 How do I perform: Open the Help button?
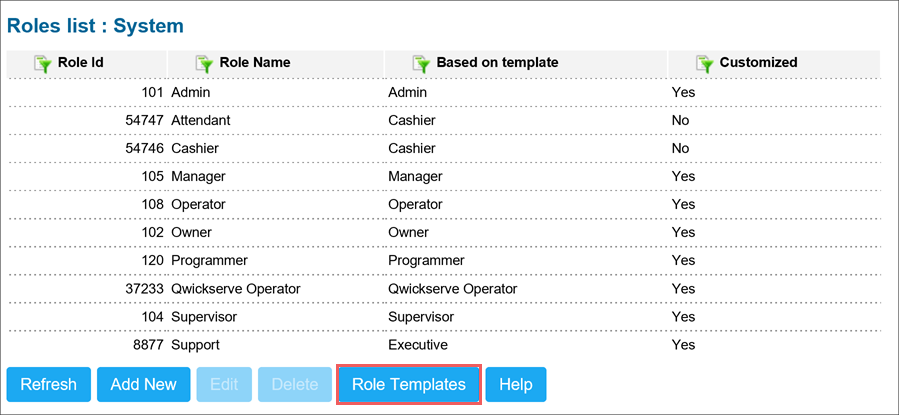[x=516, y=385]
